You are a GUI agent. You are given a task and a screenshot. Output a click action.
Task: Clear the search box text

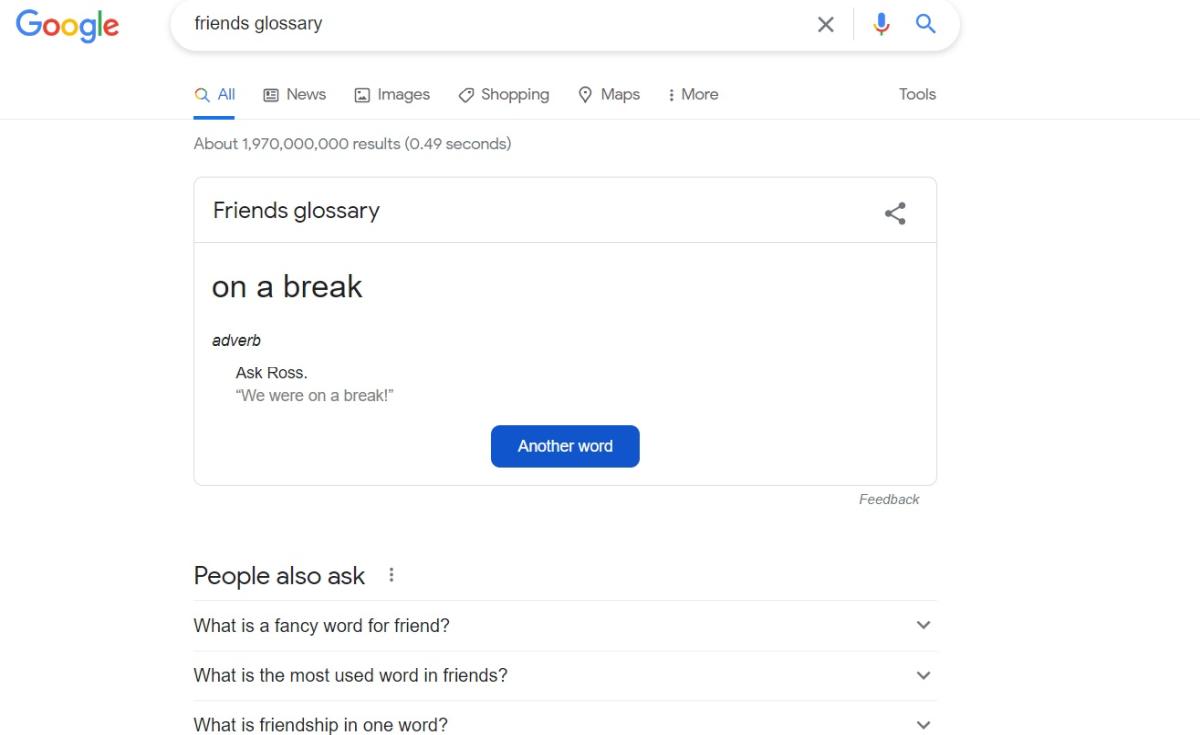tap(825, 25)
